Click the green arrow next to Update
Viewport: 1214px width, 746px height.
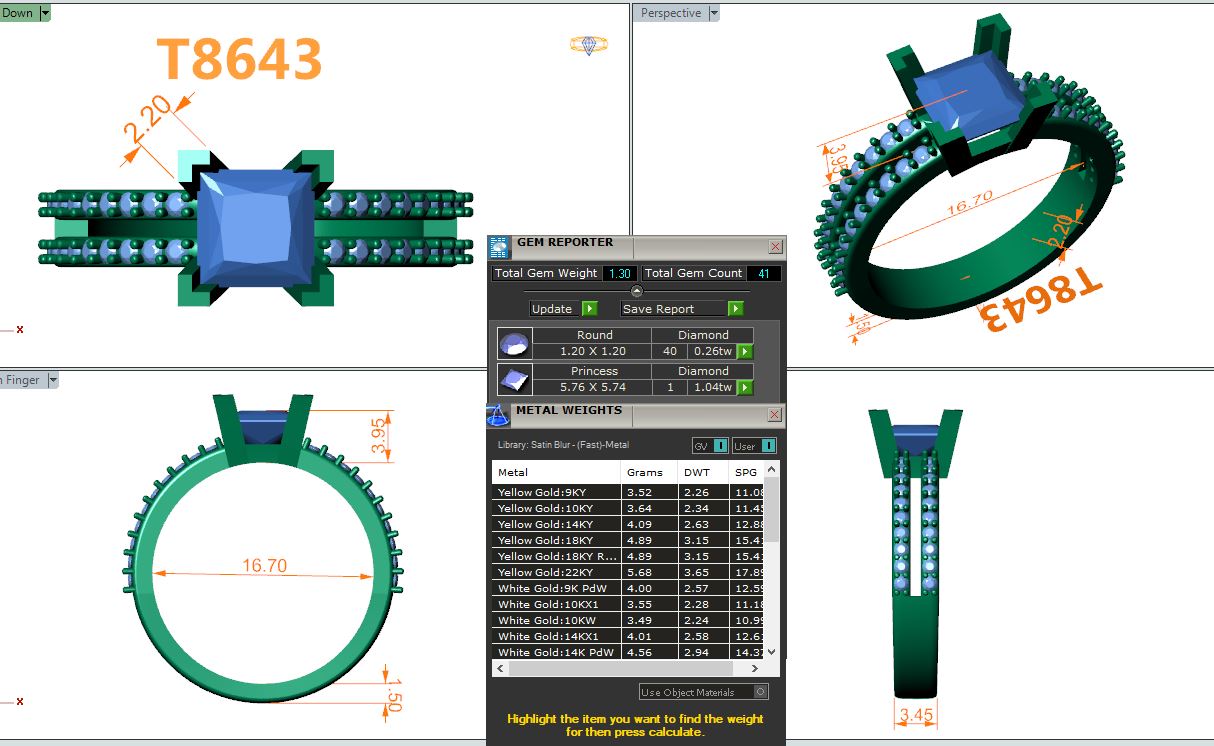point(589,309)
